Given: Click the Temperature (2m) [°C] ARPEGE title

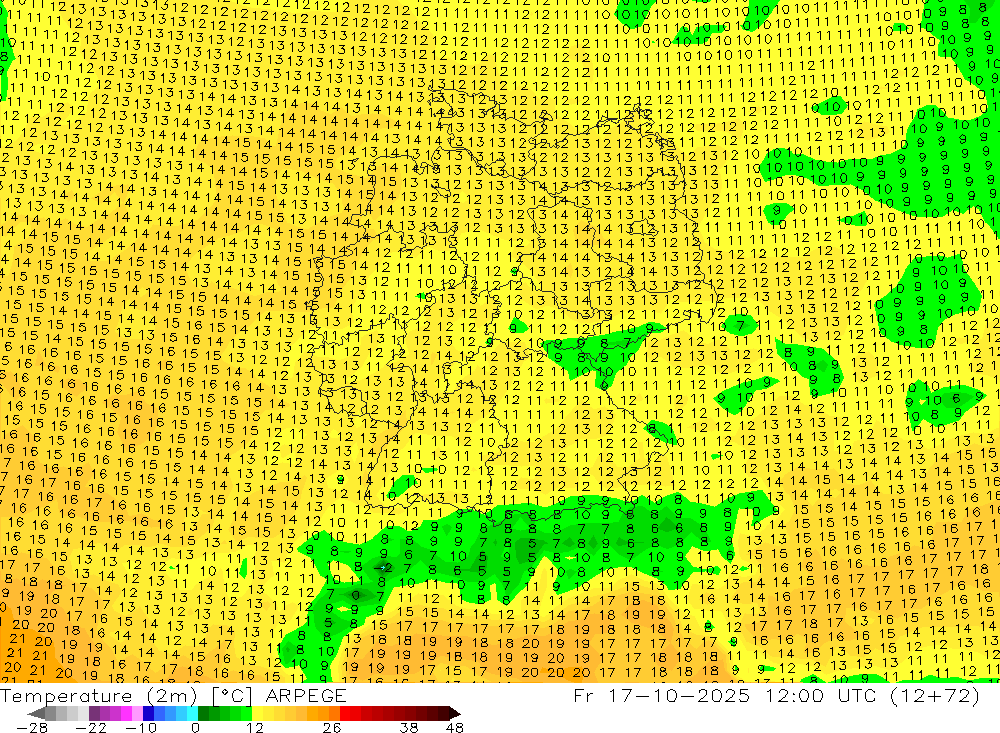Looking at the screenshot, I should tap(173, 695).
